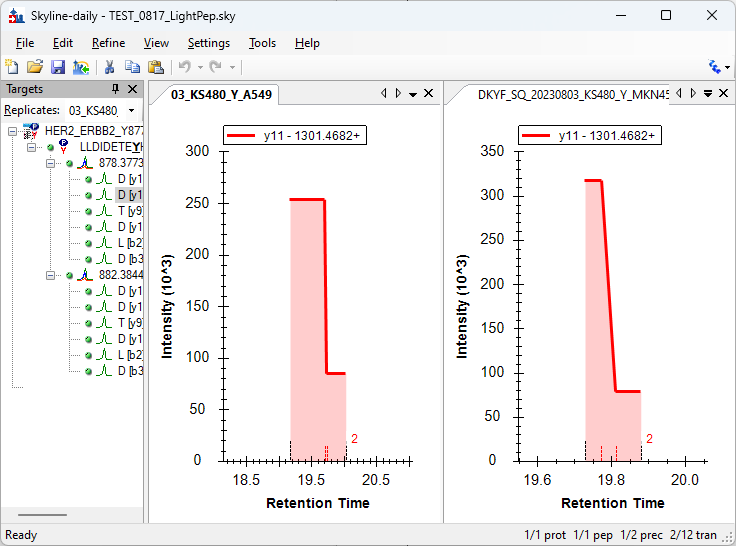Click the Copy toolbar icon
This screenshot has width=736, height=546.
pos(133,67)
